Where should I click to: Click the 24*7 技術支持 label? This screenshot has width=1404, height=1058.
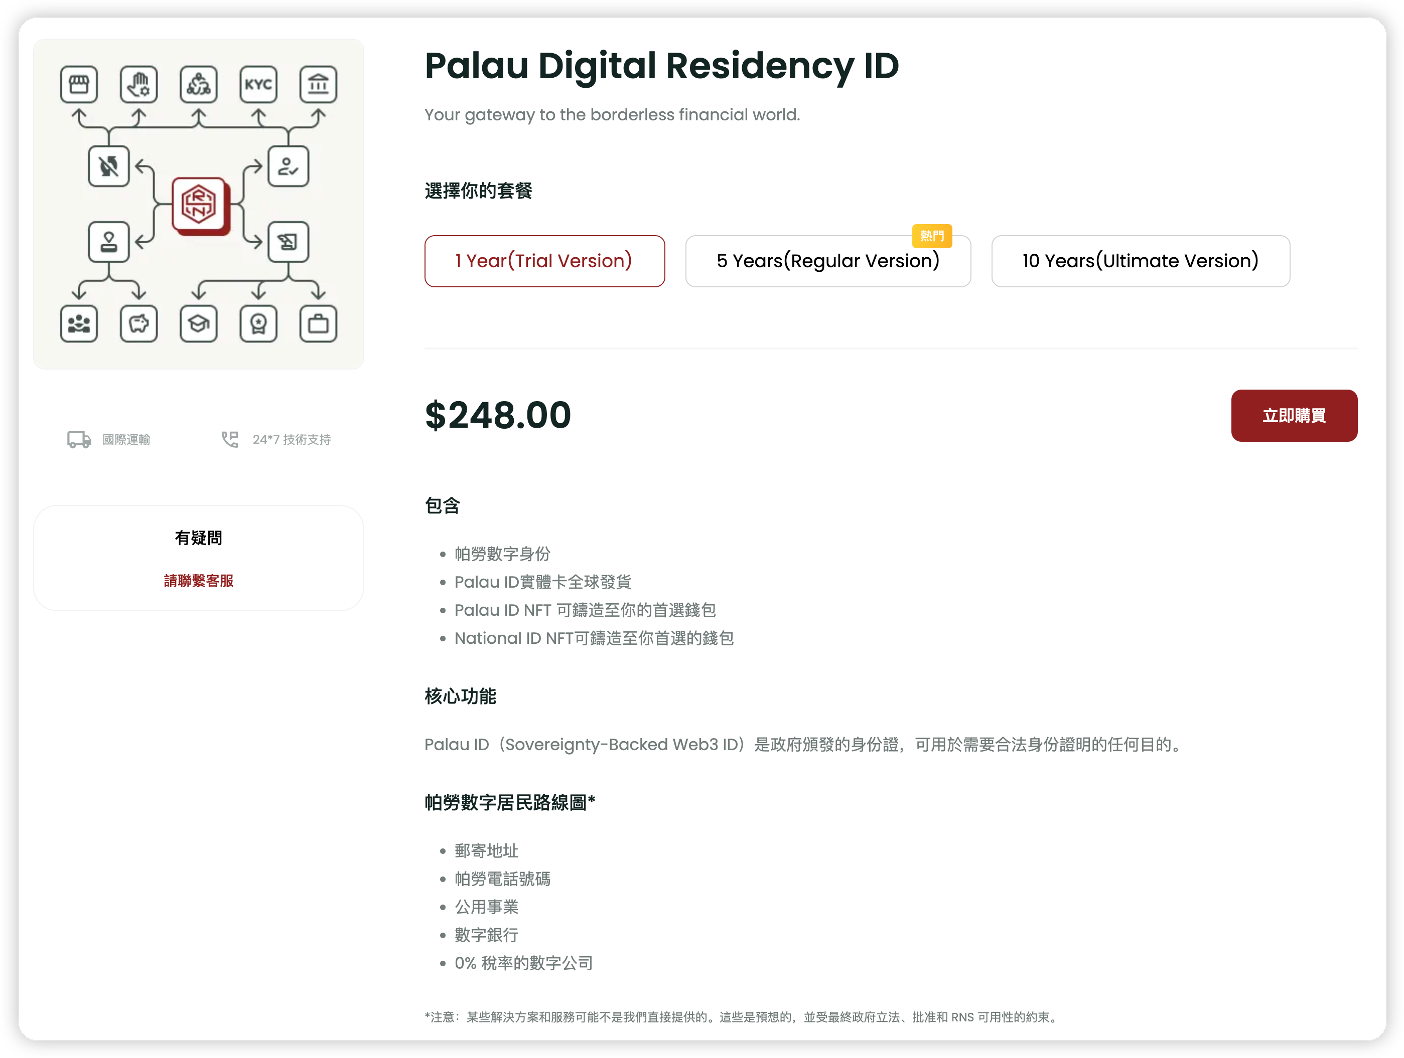coord(292,440)
